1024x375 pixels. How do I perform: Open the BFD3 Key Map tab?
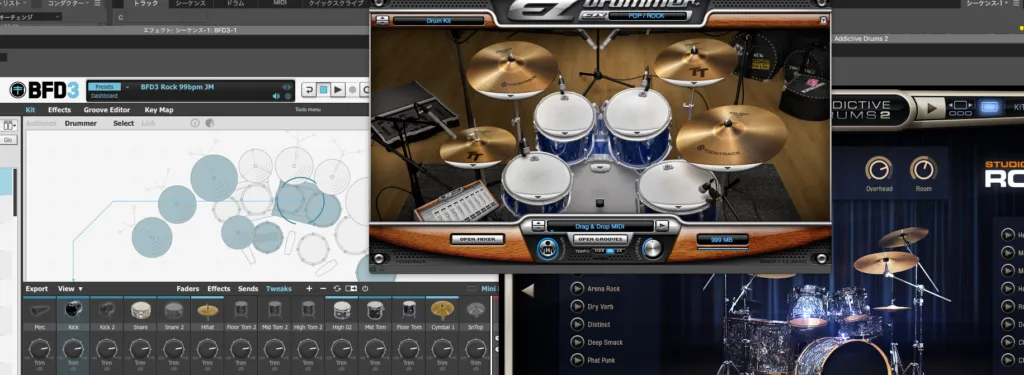click(159, 110)
